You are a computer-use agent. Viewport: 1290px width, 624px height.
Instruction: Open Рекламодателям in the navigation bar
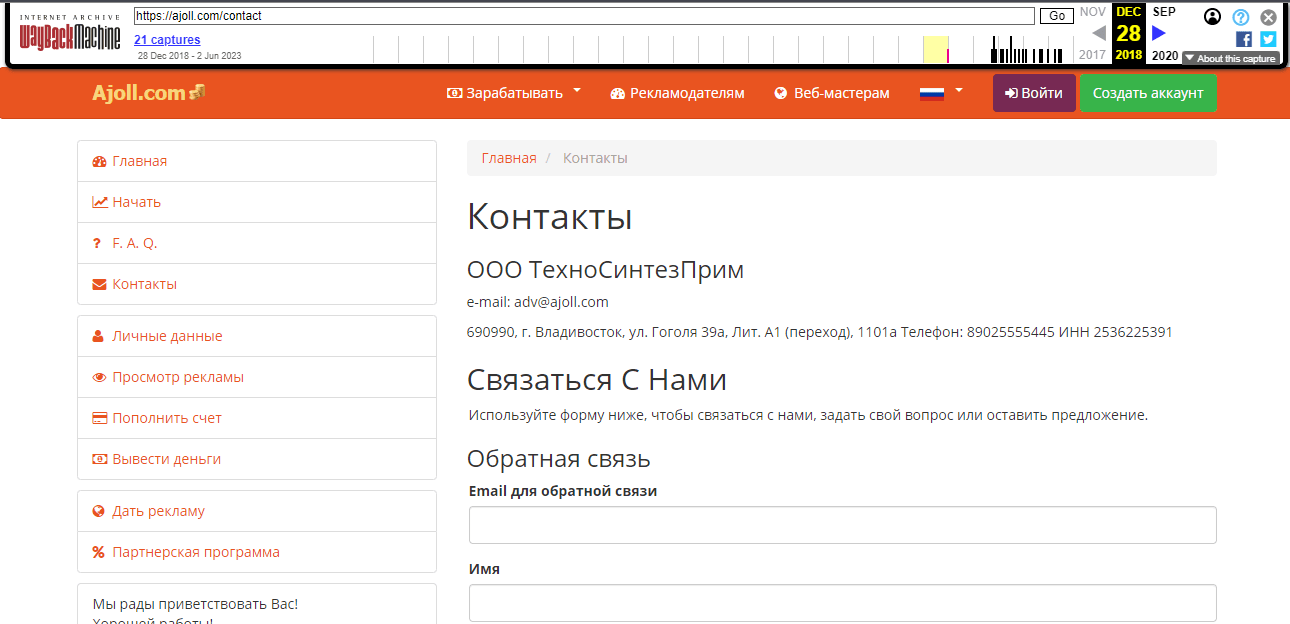pyautogui.click(x=677, y=93)
